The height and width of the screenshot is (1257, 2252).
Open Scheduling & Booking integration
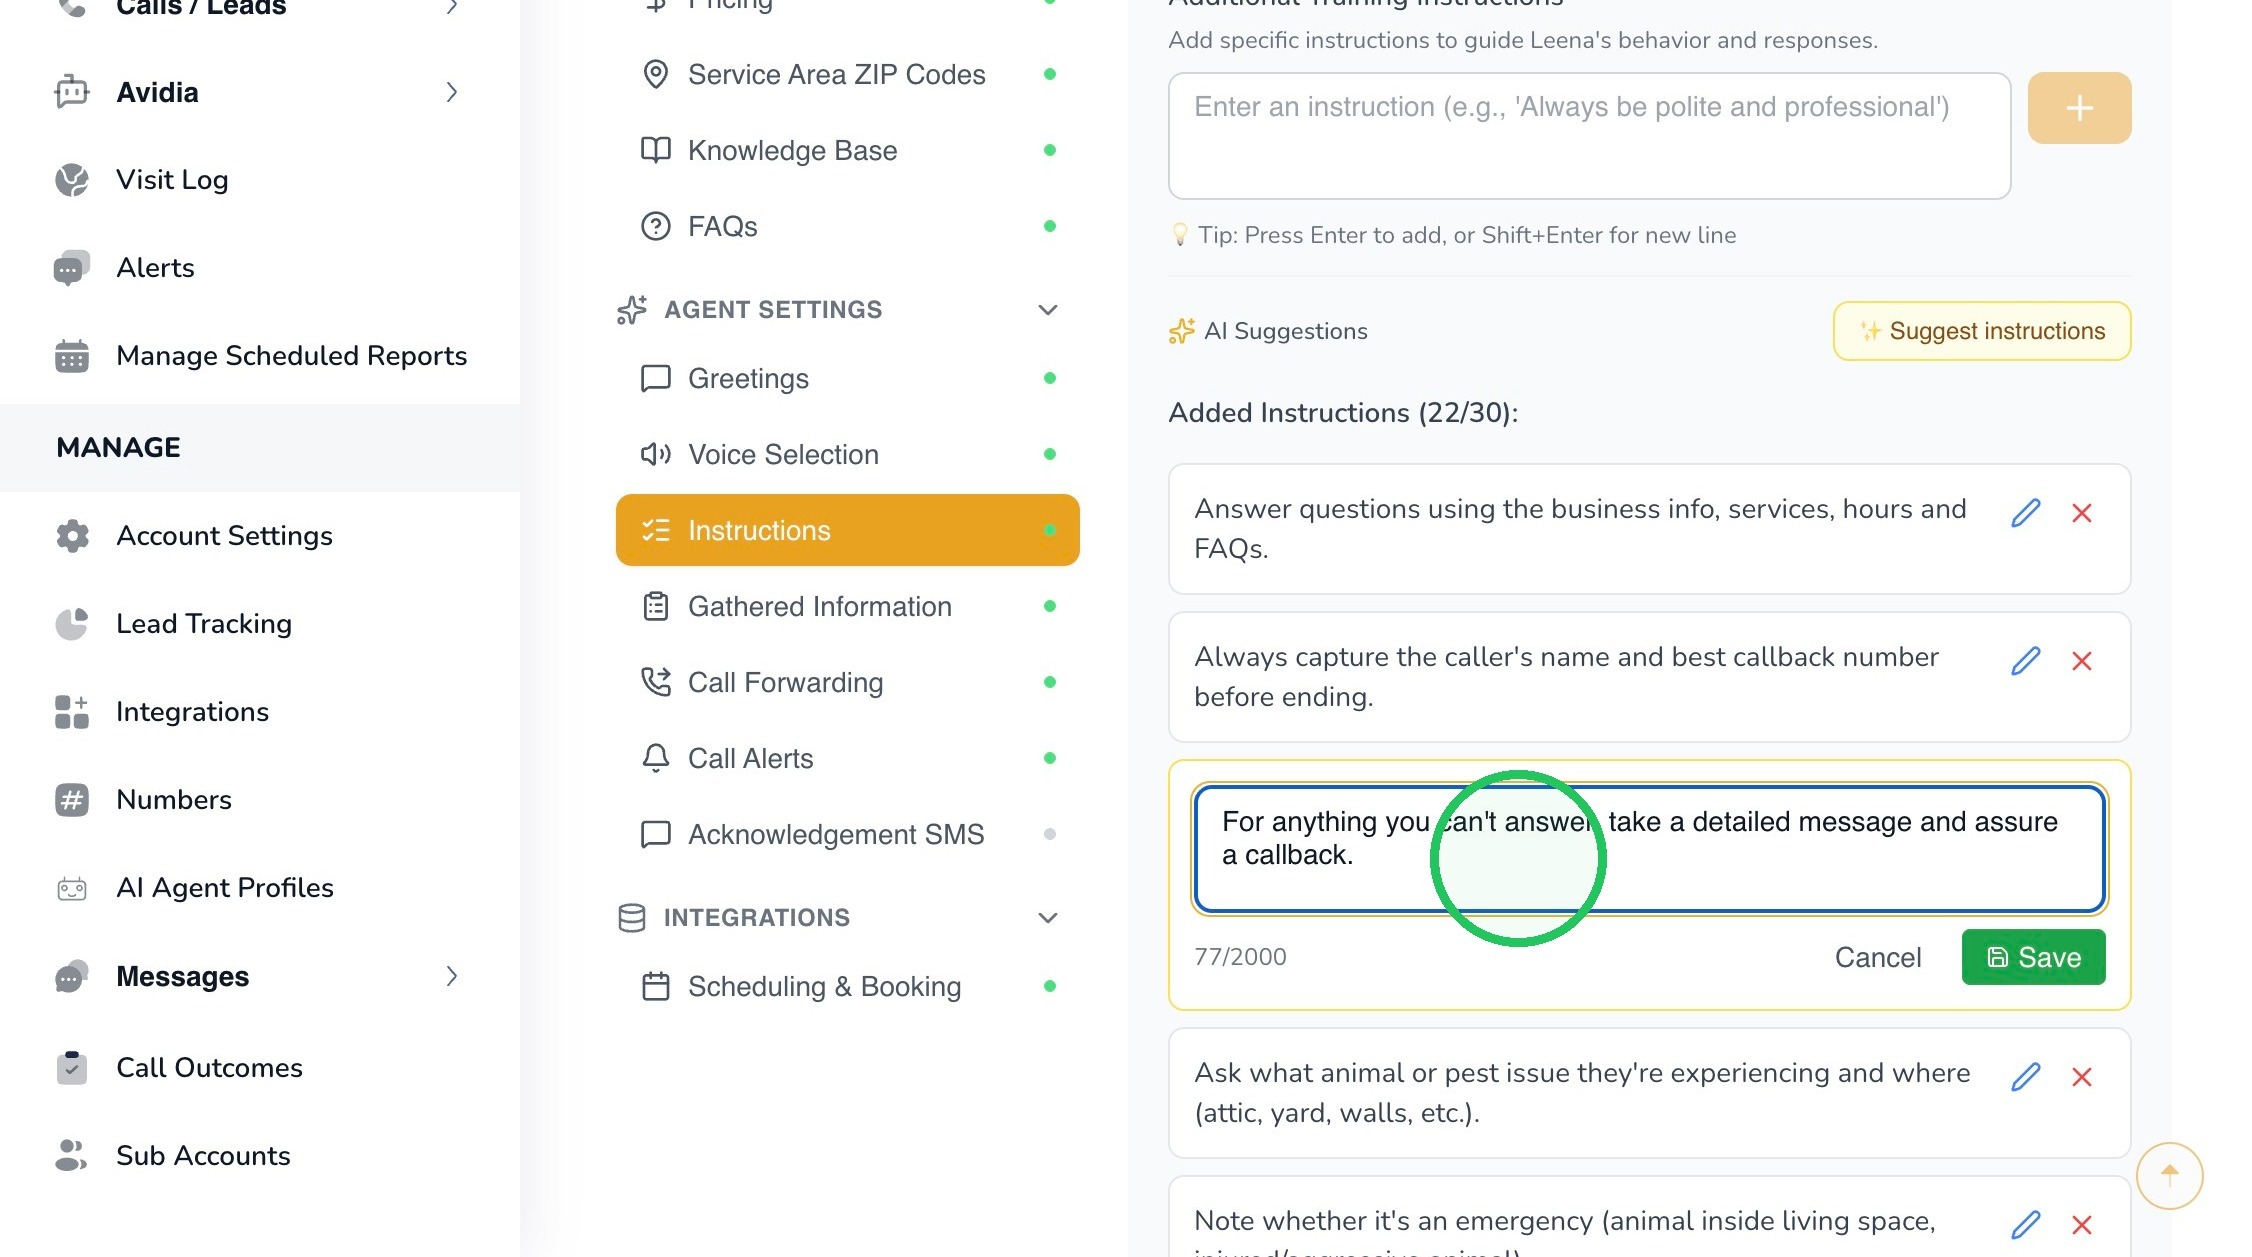(848, 986)
